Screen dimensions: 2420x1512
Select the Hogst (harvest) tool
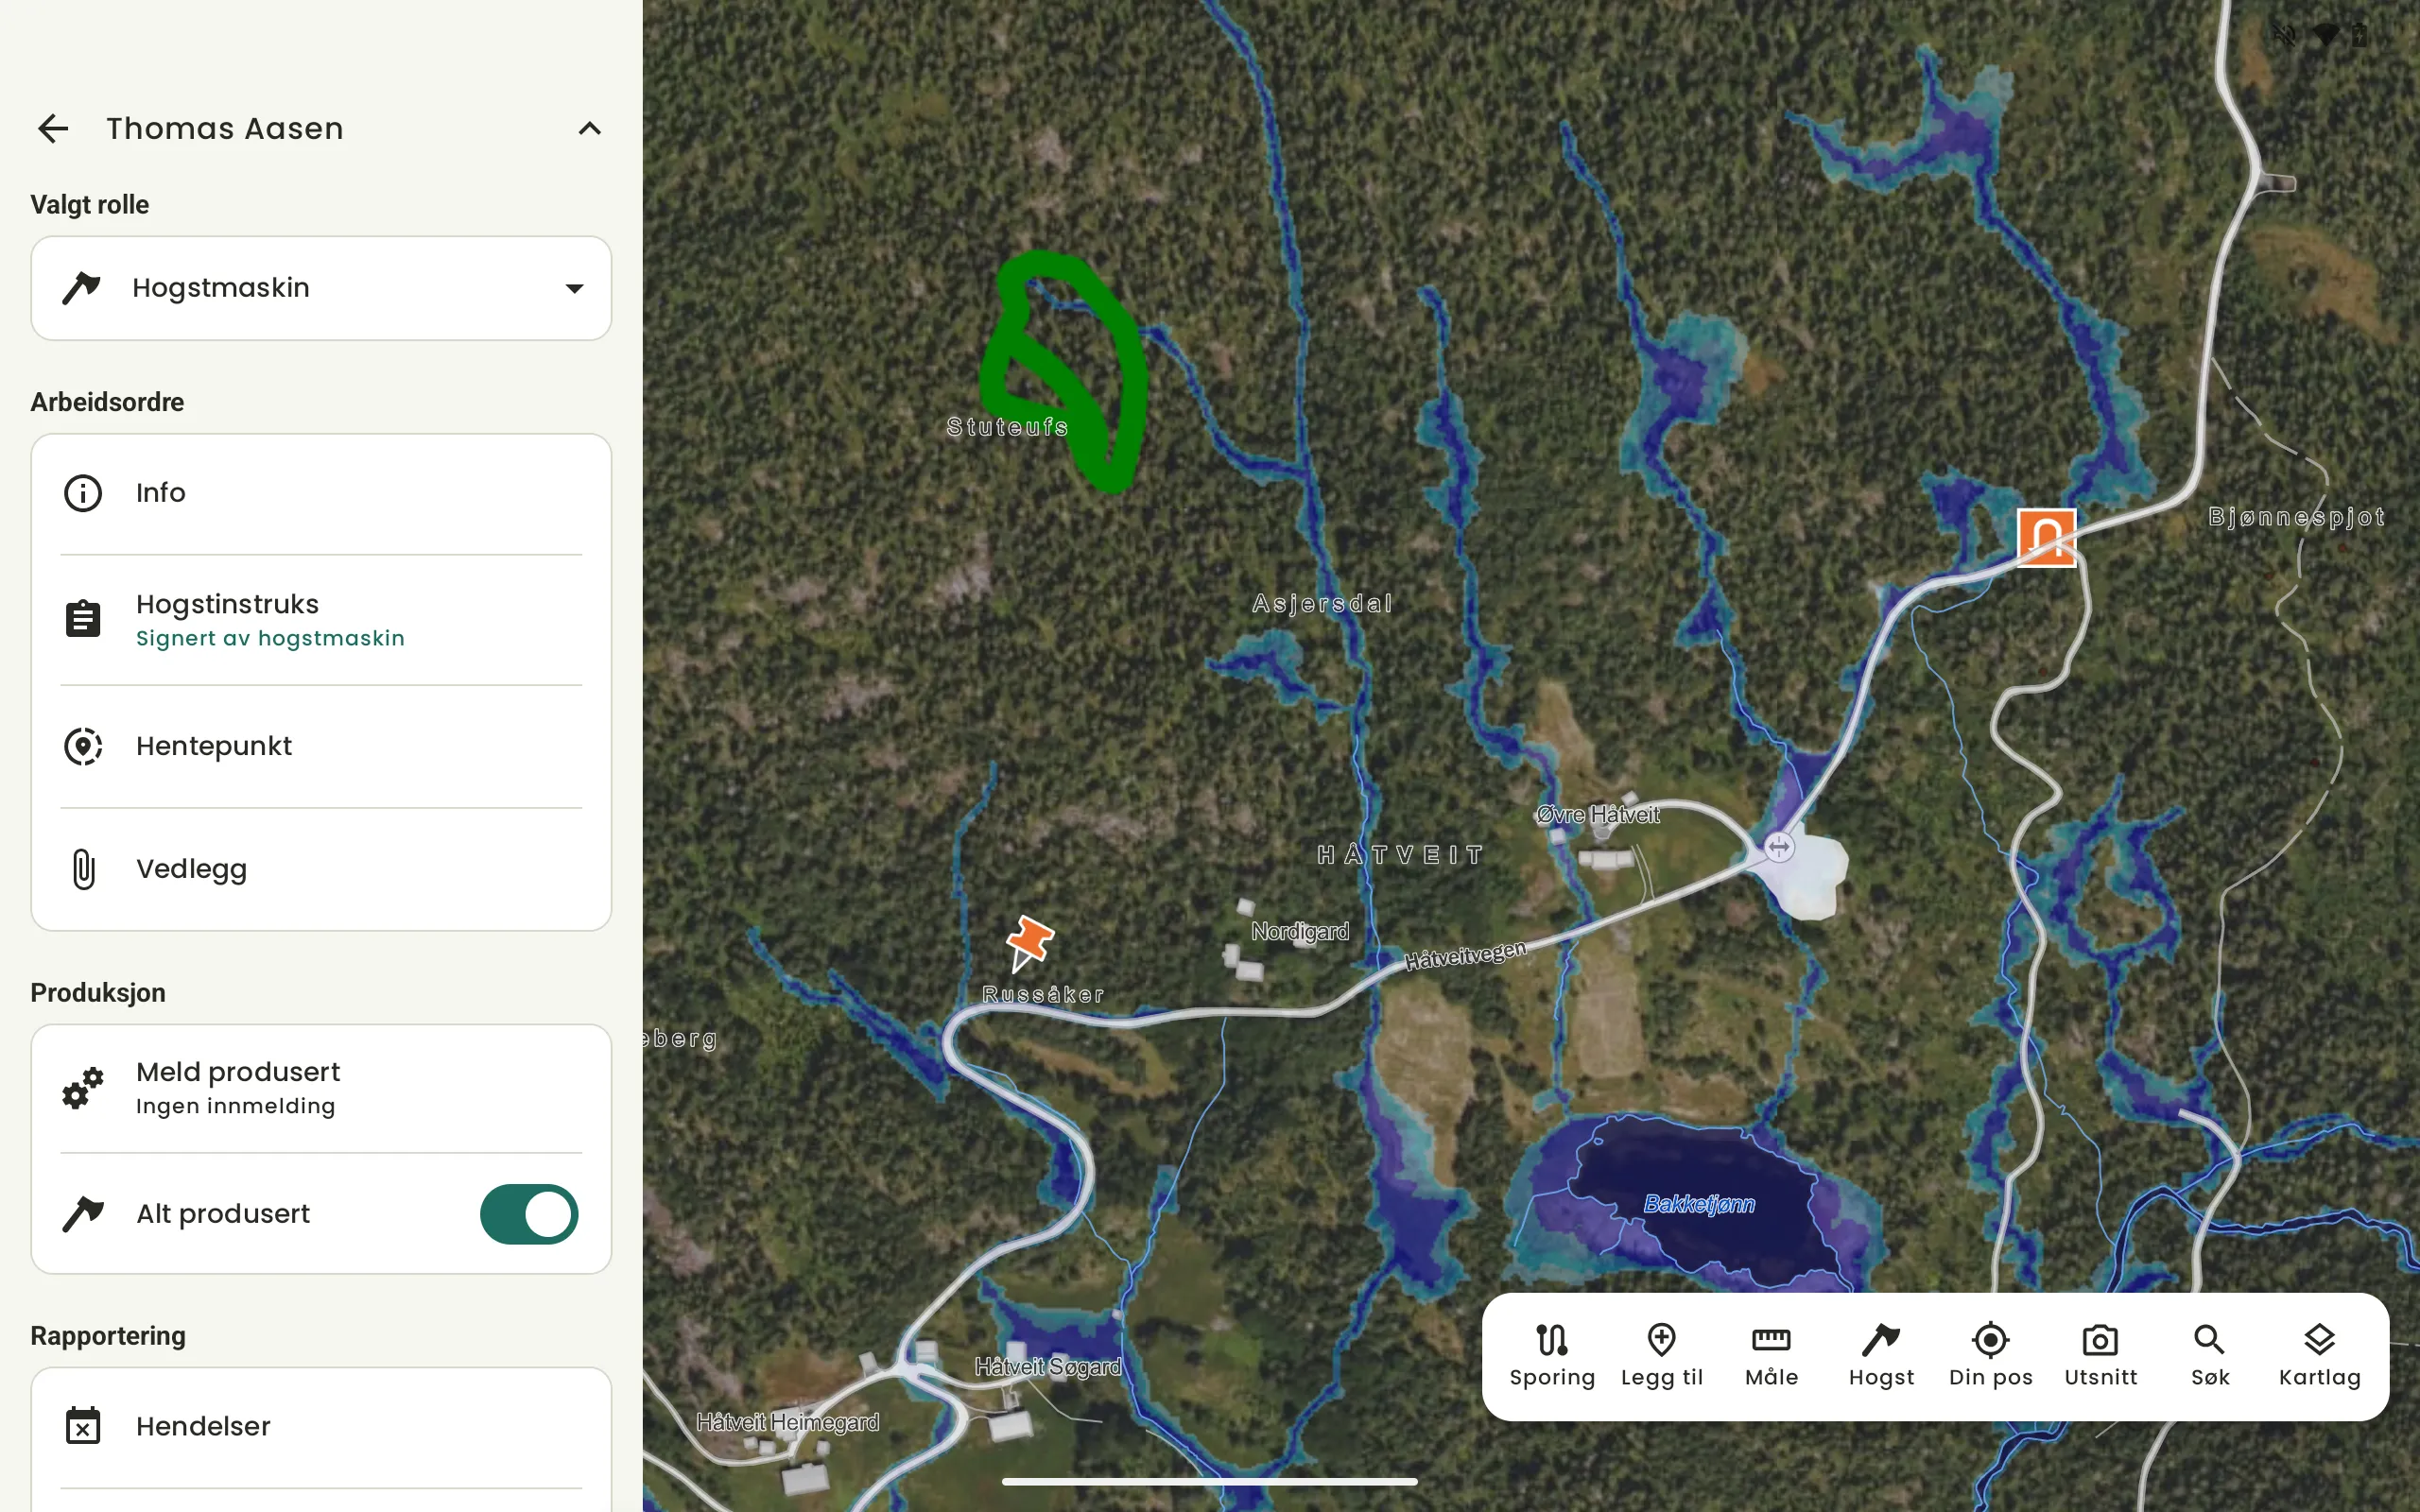tap(1880, 1355)
